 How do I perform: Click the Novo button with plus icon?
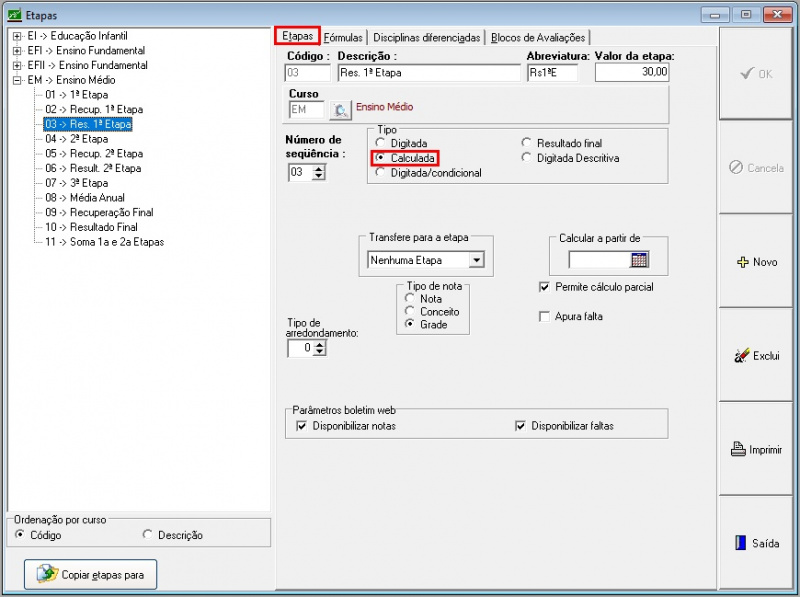pos(756,262)
